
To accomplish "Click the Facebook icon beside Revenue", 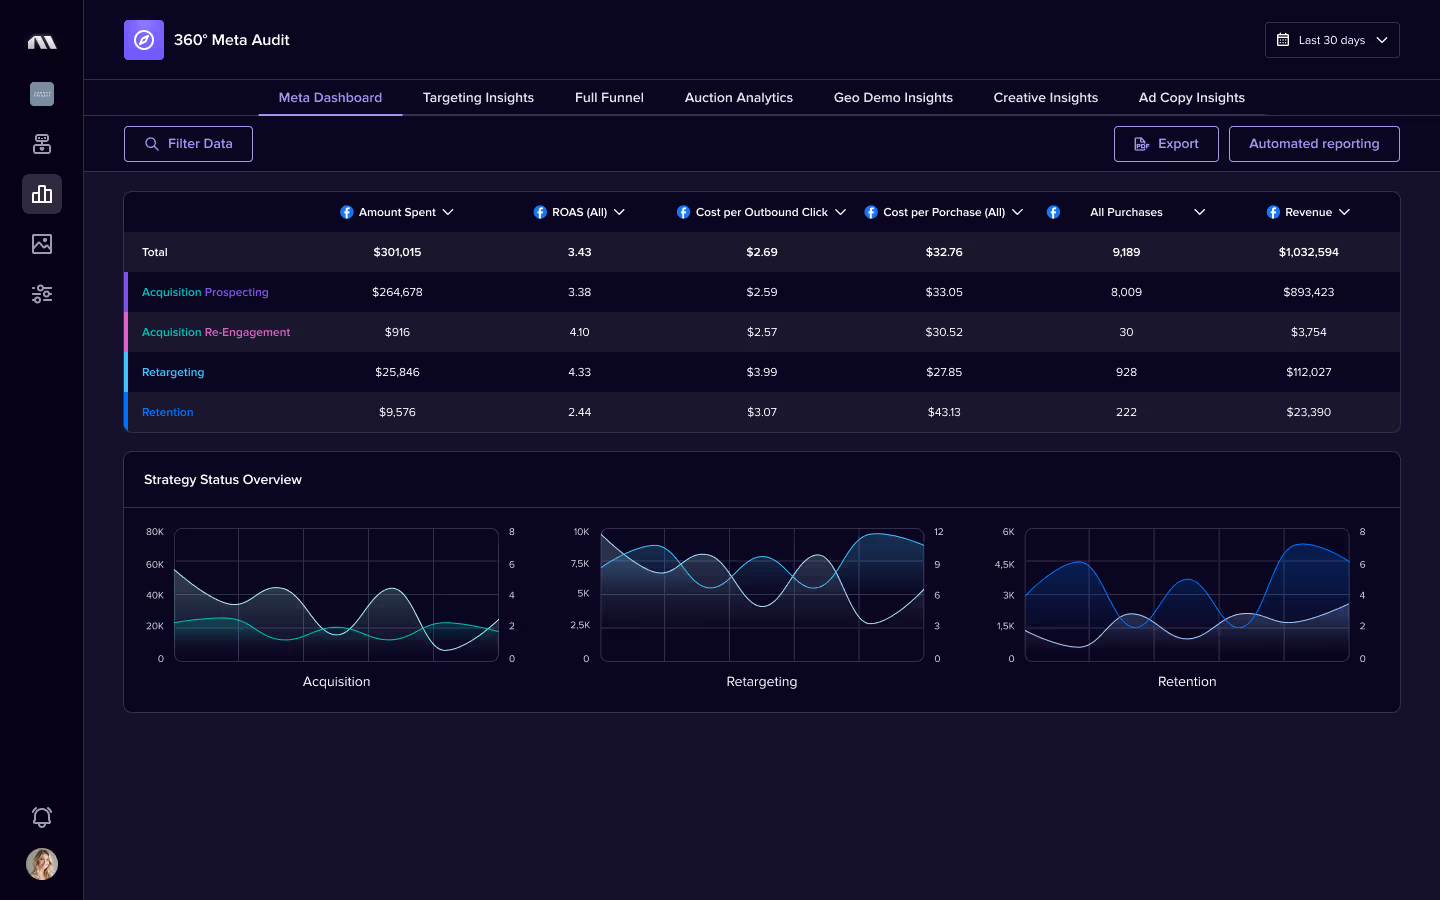I will [1273, 212].
